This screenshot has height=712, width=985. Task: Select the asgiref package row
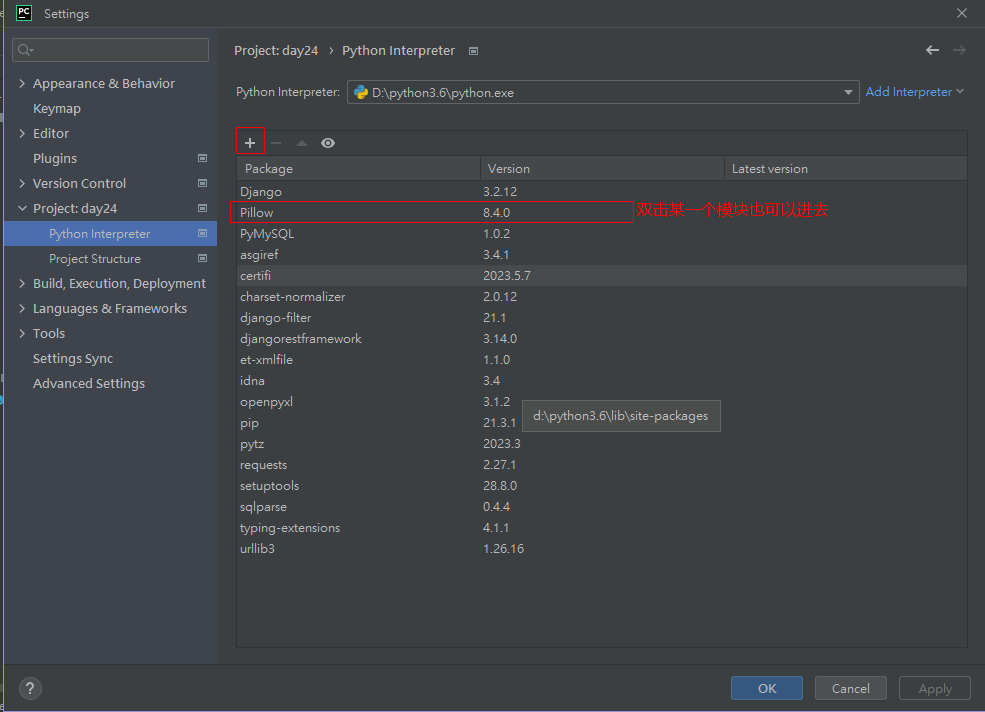602,255
